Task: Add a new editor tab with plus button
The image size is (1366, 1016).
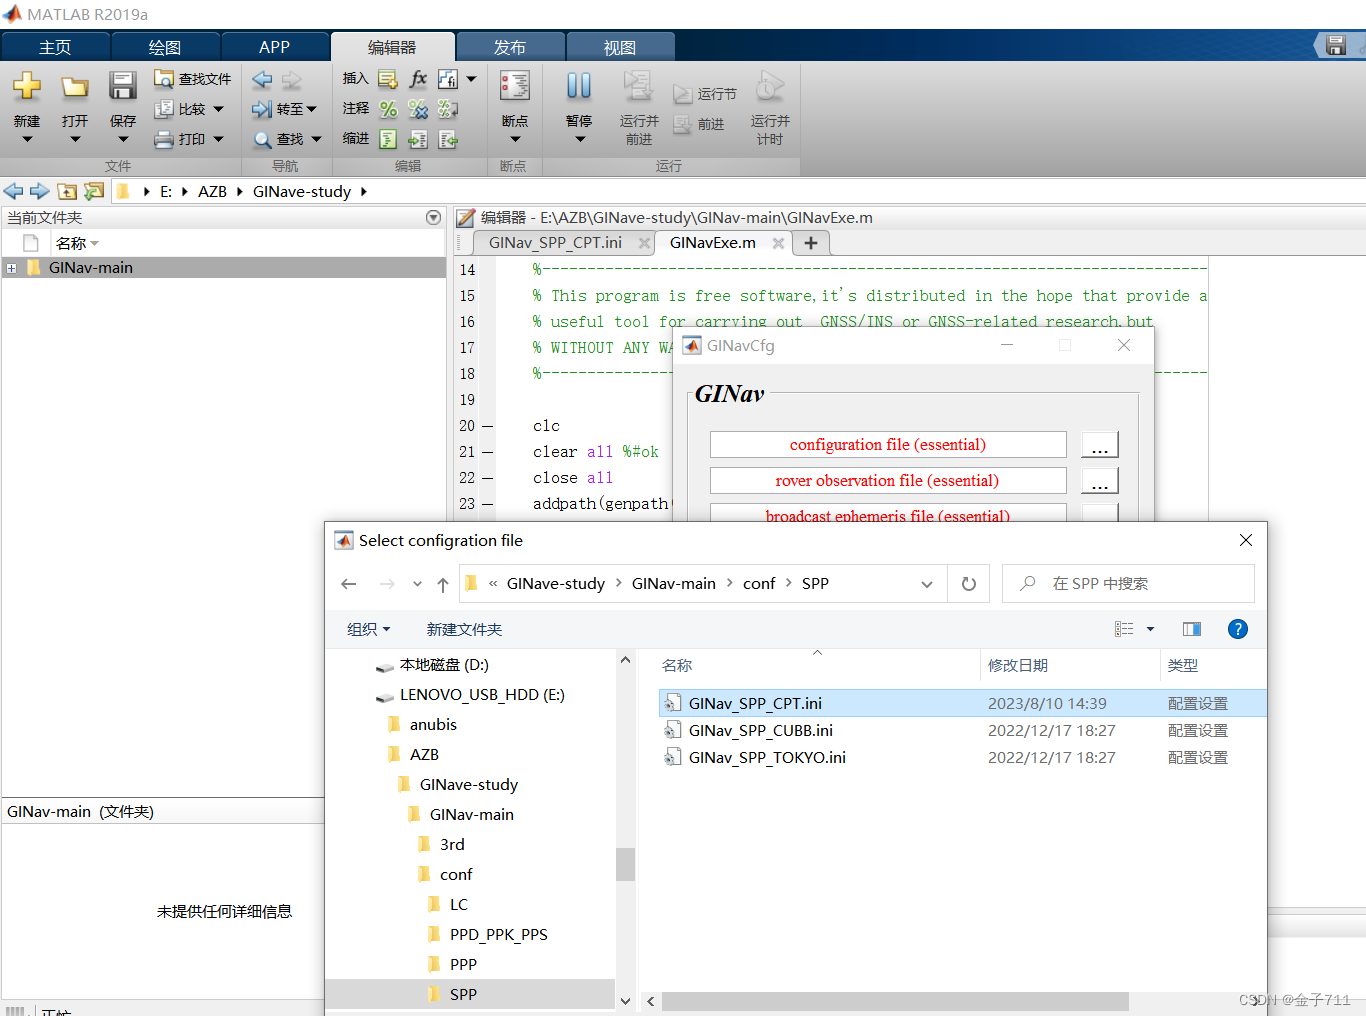Action: (x=811, y=243)
